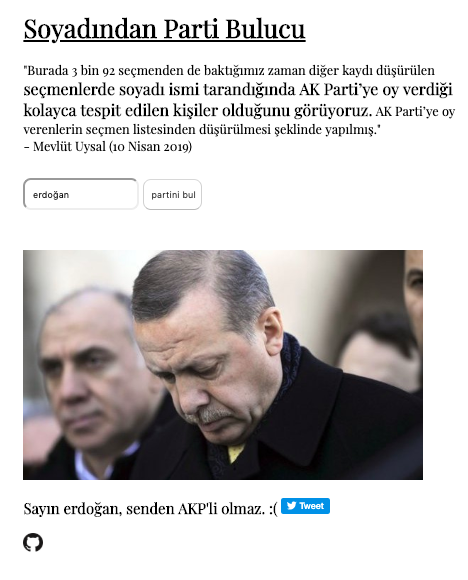Open the 'Soyadından Parti Bulucu' title link
Viewport: 468px width, 580px height.
pyautogui.click(x=164, y=29)
